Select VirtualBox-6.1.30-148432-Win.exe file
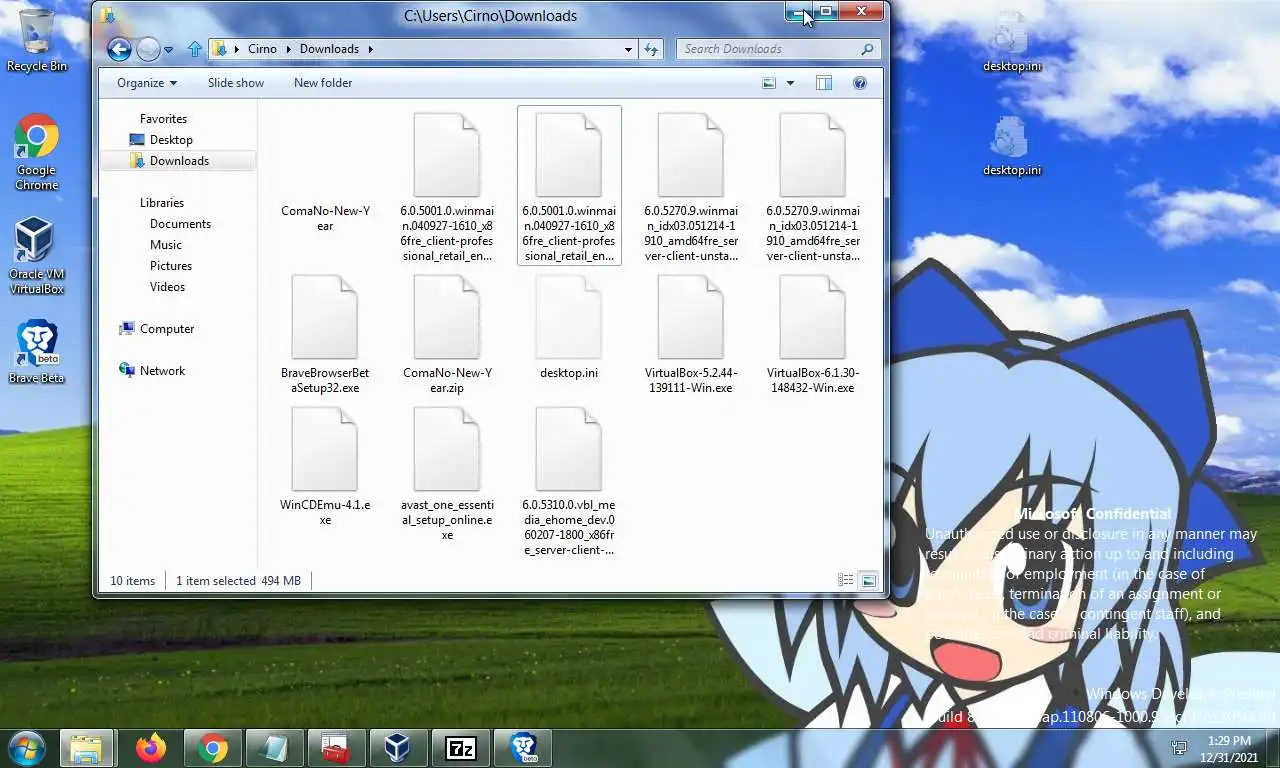Image resolution: width=1280 pixels, height=768 pixels. tap(813, 335)
